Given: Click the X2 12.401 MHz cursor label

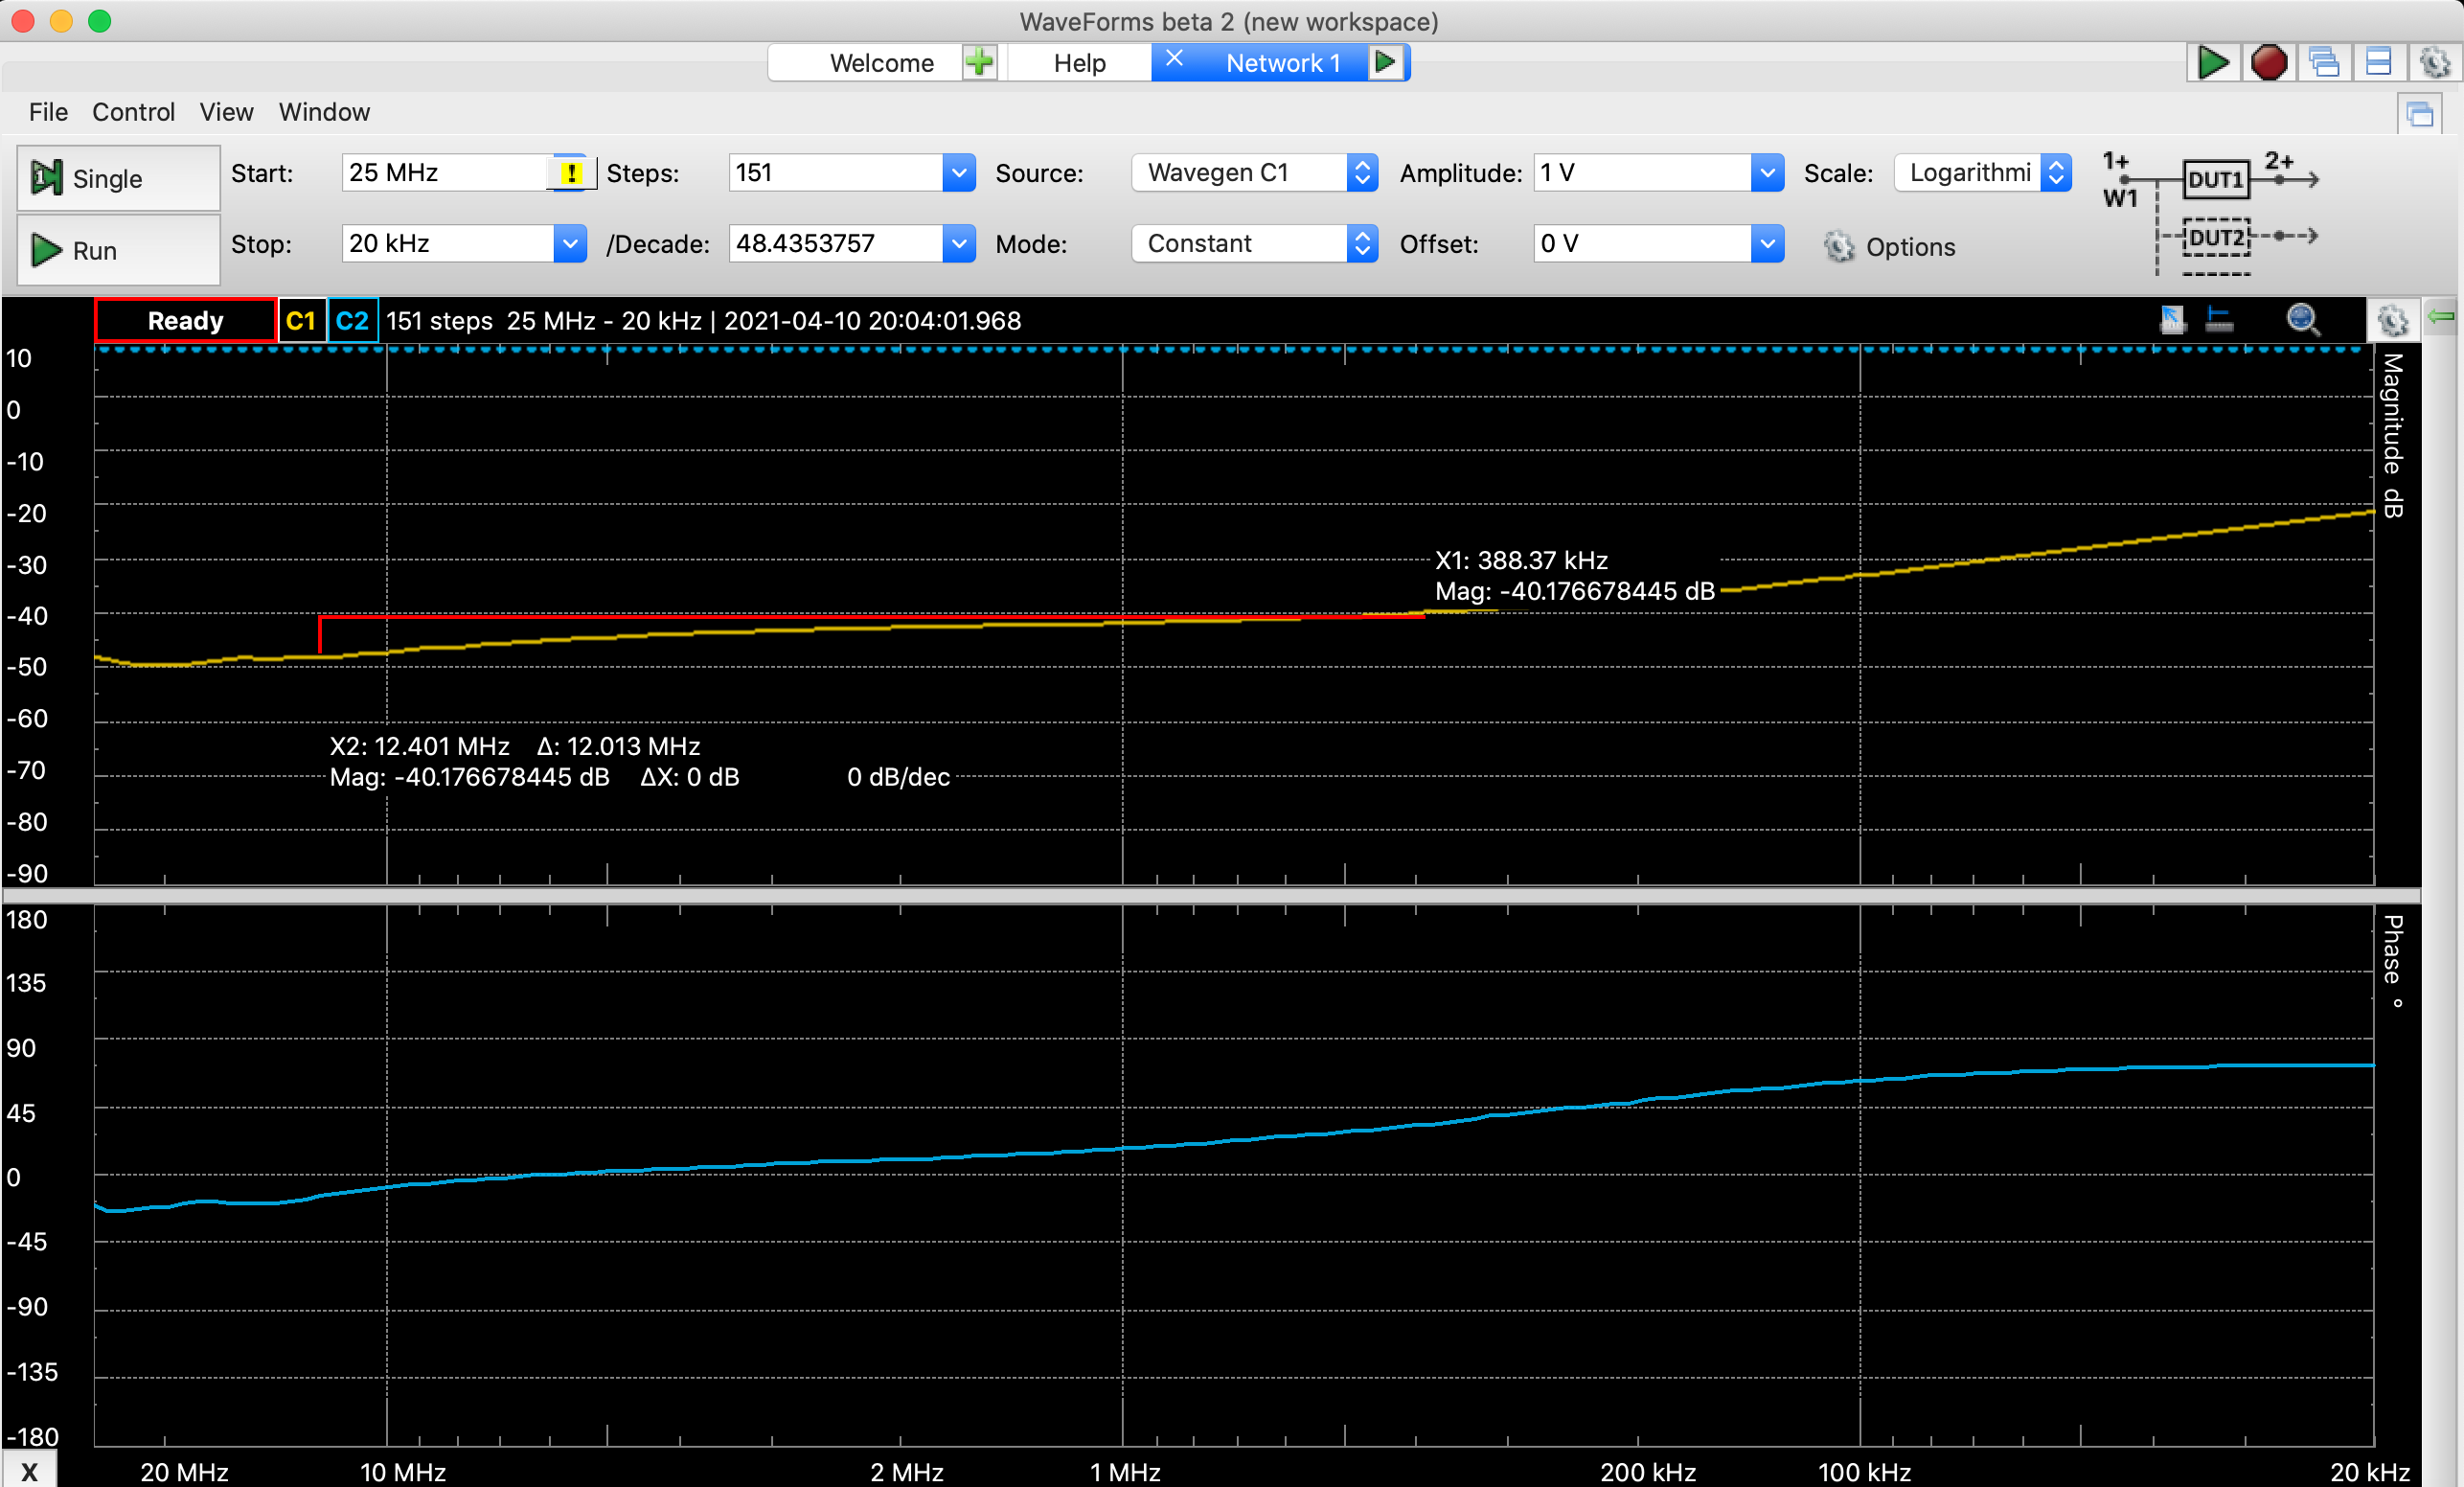Looking at the screenshot, I should [419, 746].
